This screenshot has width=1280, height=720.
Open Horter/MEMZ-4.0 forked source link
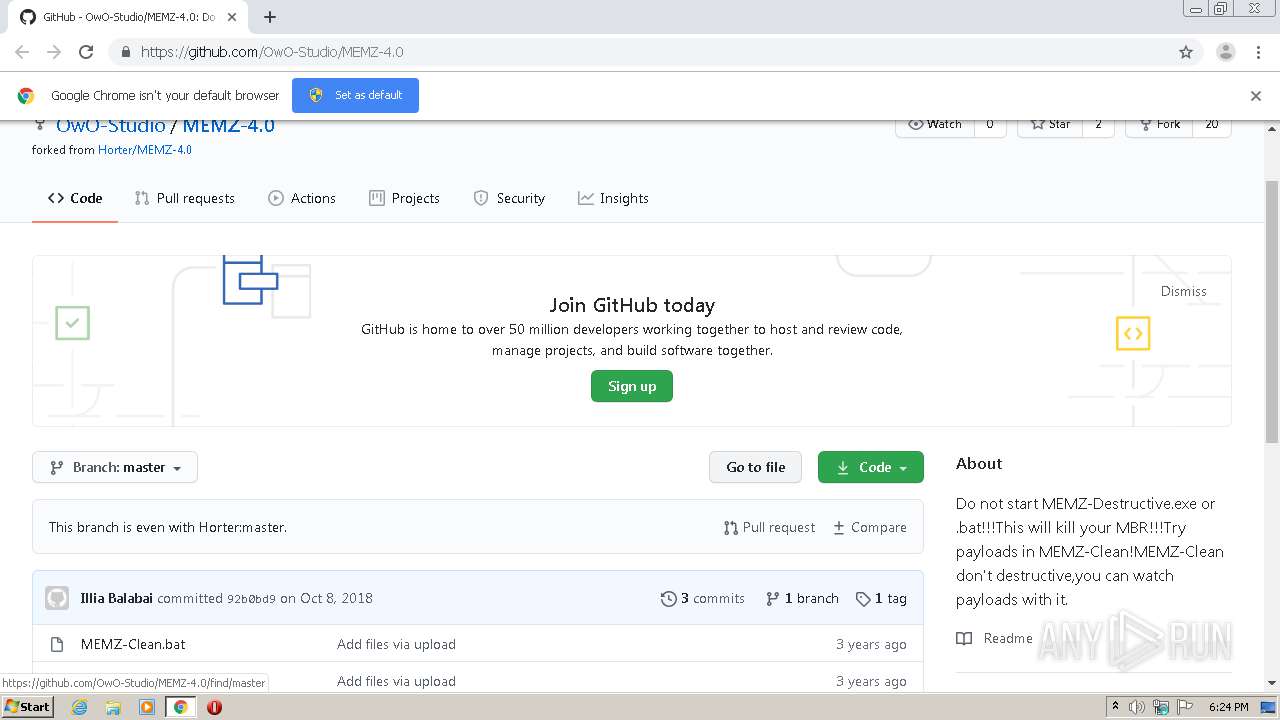pos(145,150)
